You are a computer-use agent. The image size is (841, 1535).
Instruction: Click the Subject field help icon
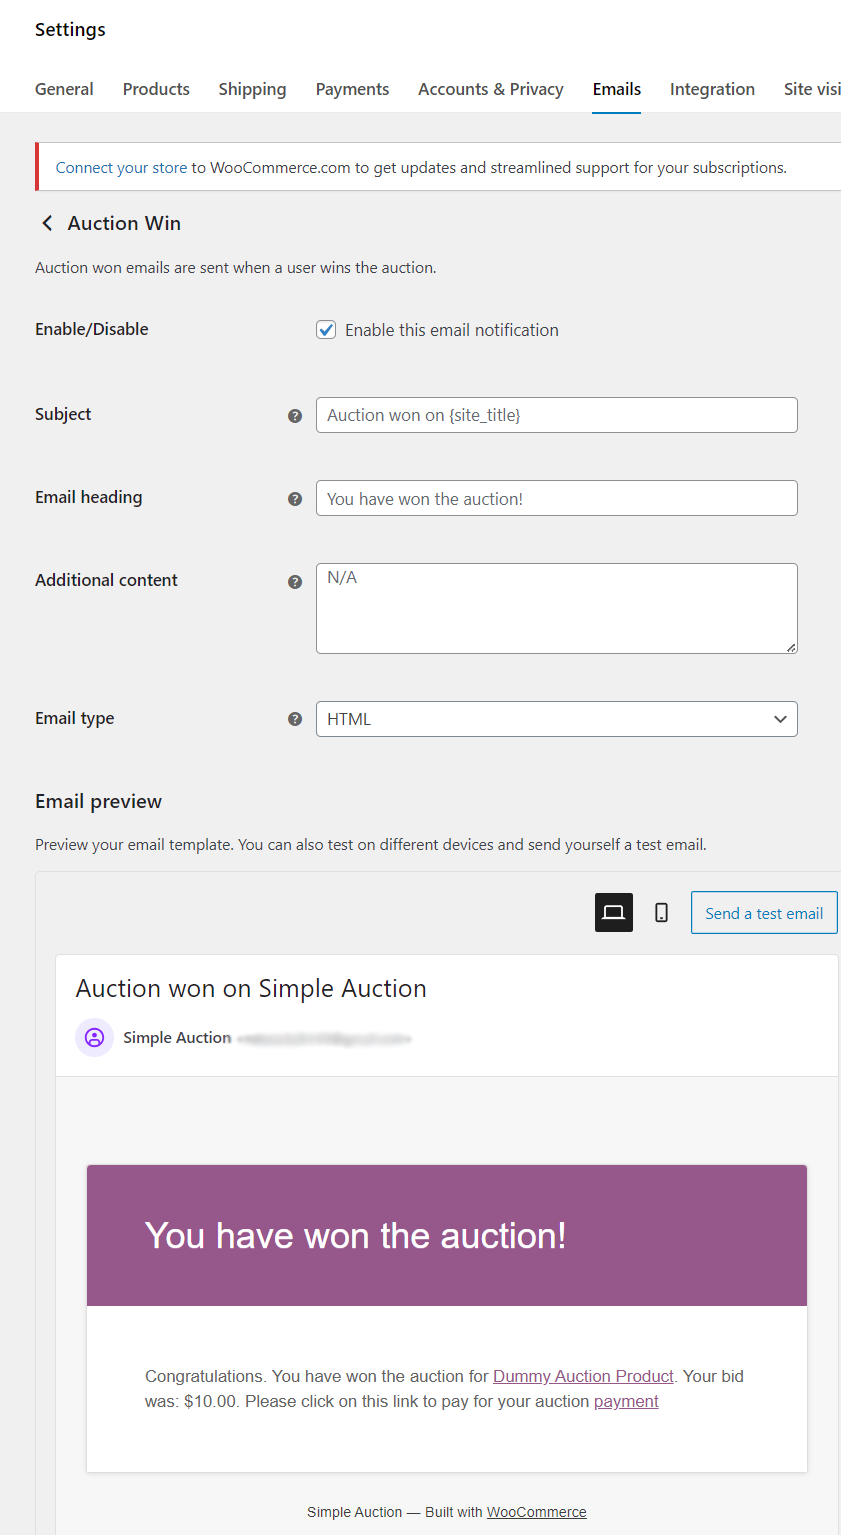coord(295,416)
